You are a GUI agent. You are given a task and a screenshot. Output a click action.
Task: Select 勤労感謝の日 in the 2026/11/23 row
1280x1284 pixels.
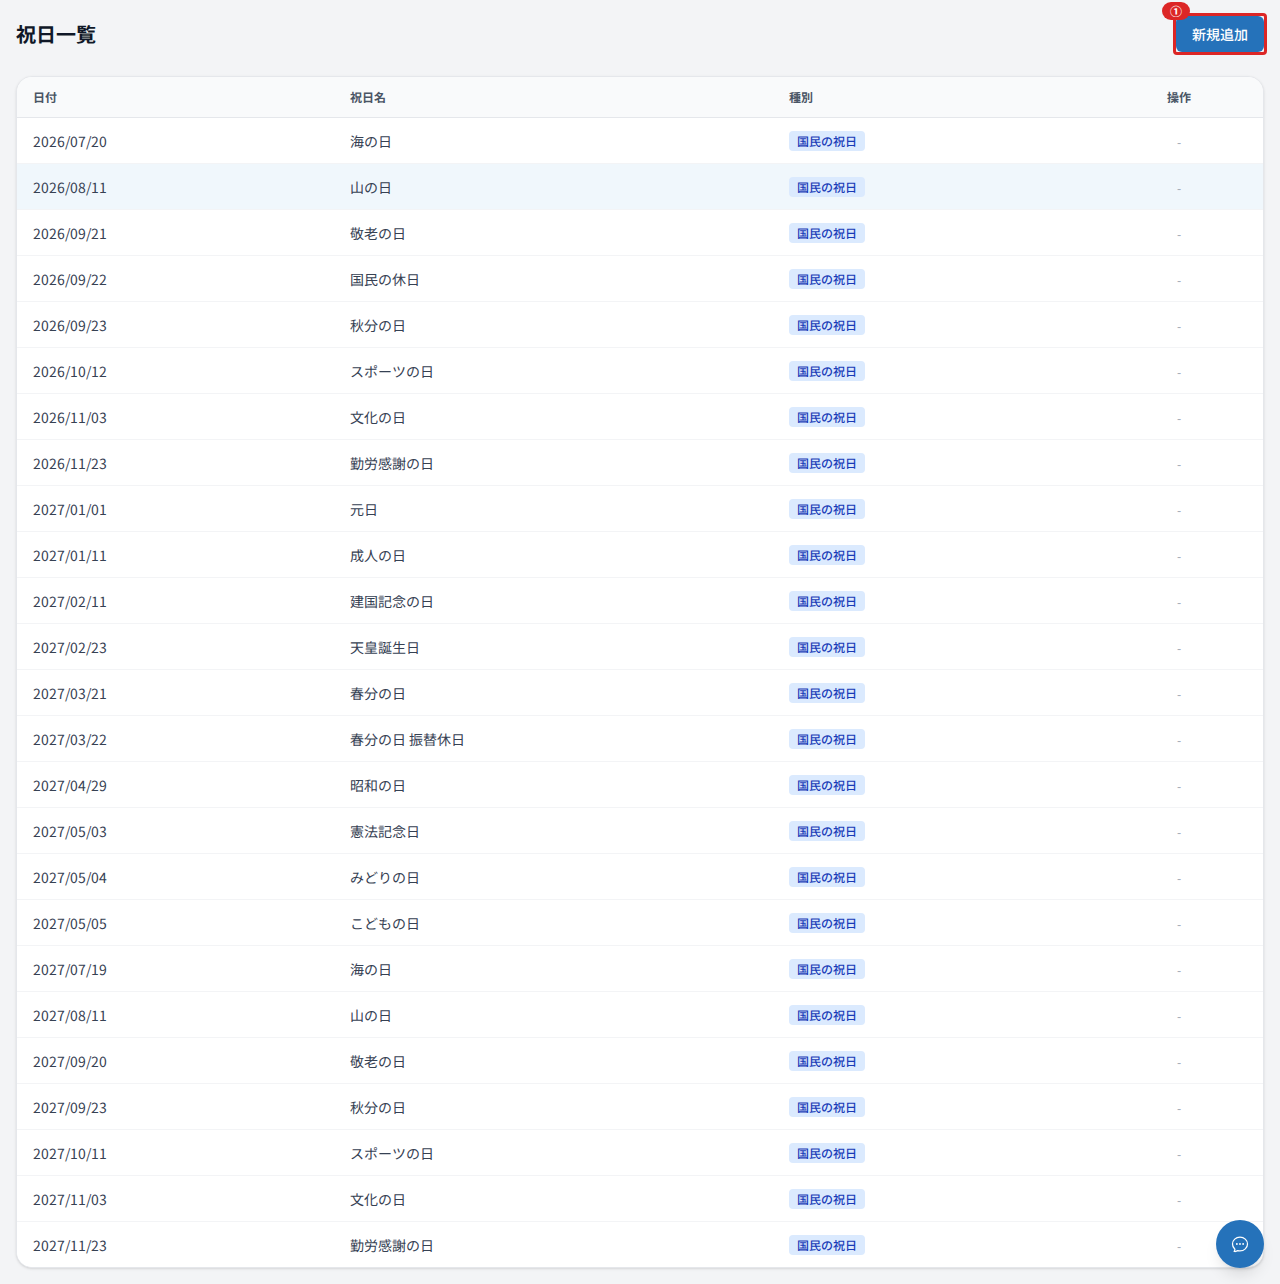click(392, 464)
